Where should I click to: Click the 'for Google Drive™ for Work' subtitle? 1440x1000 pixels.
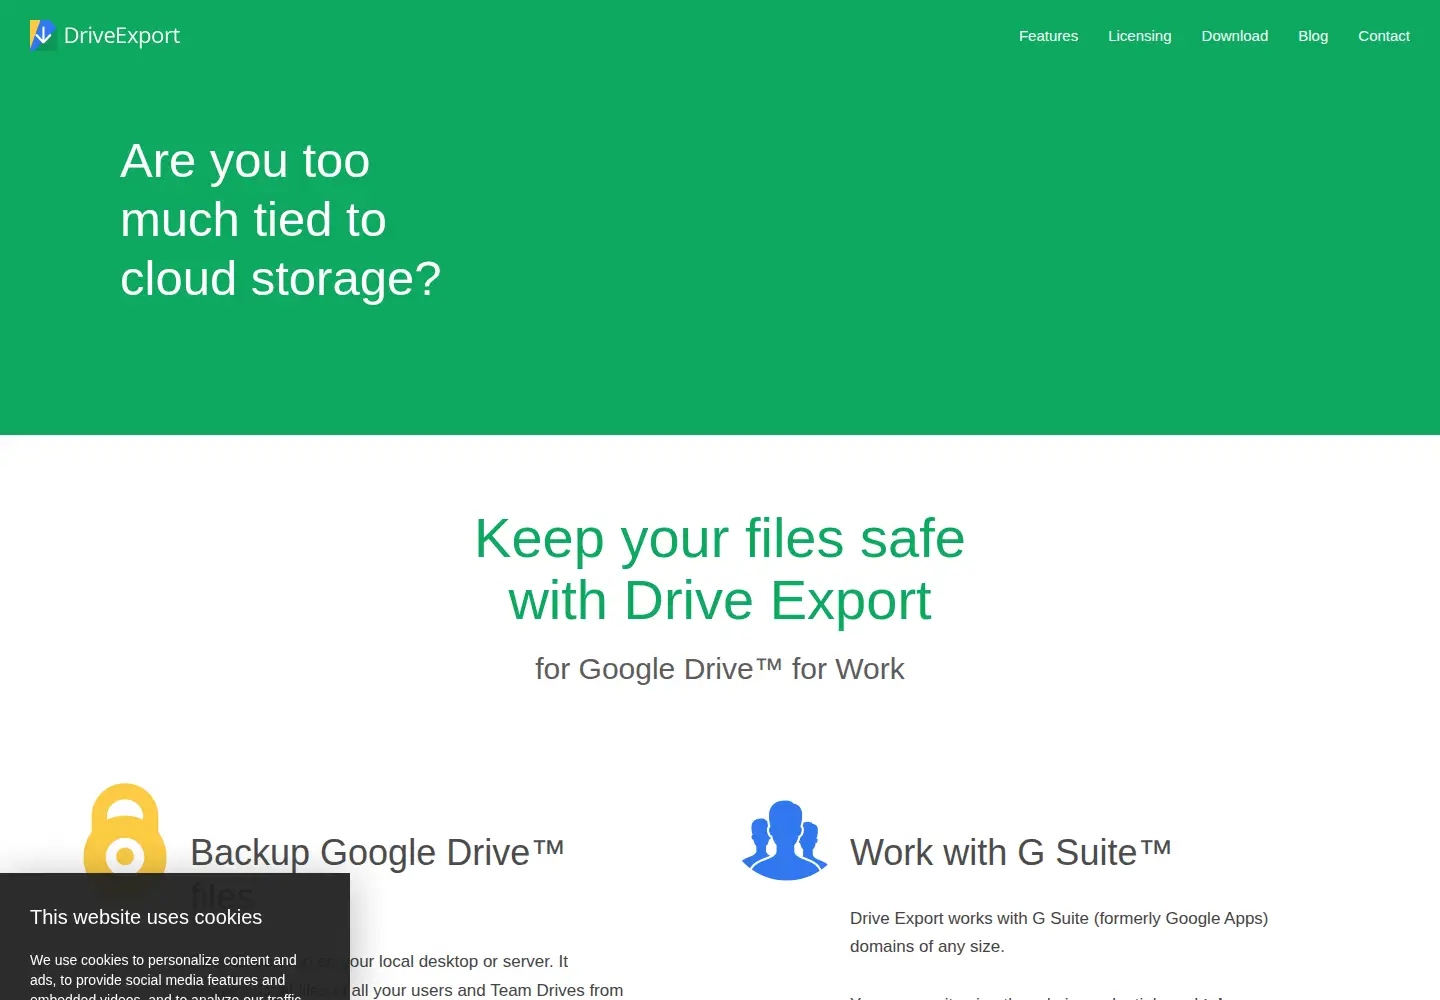(720, 669)
